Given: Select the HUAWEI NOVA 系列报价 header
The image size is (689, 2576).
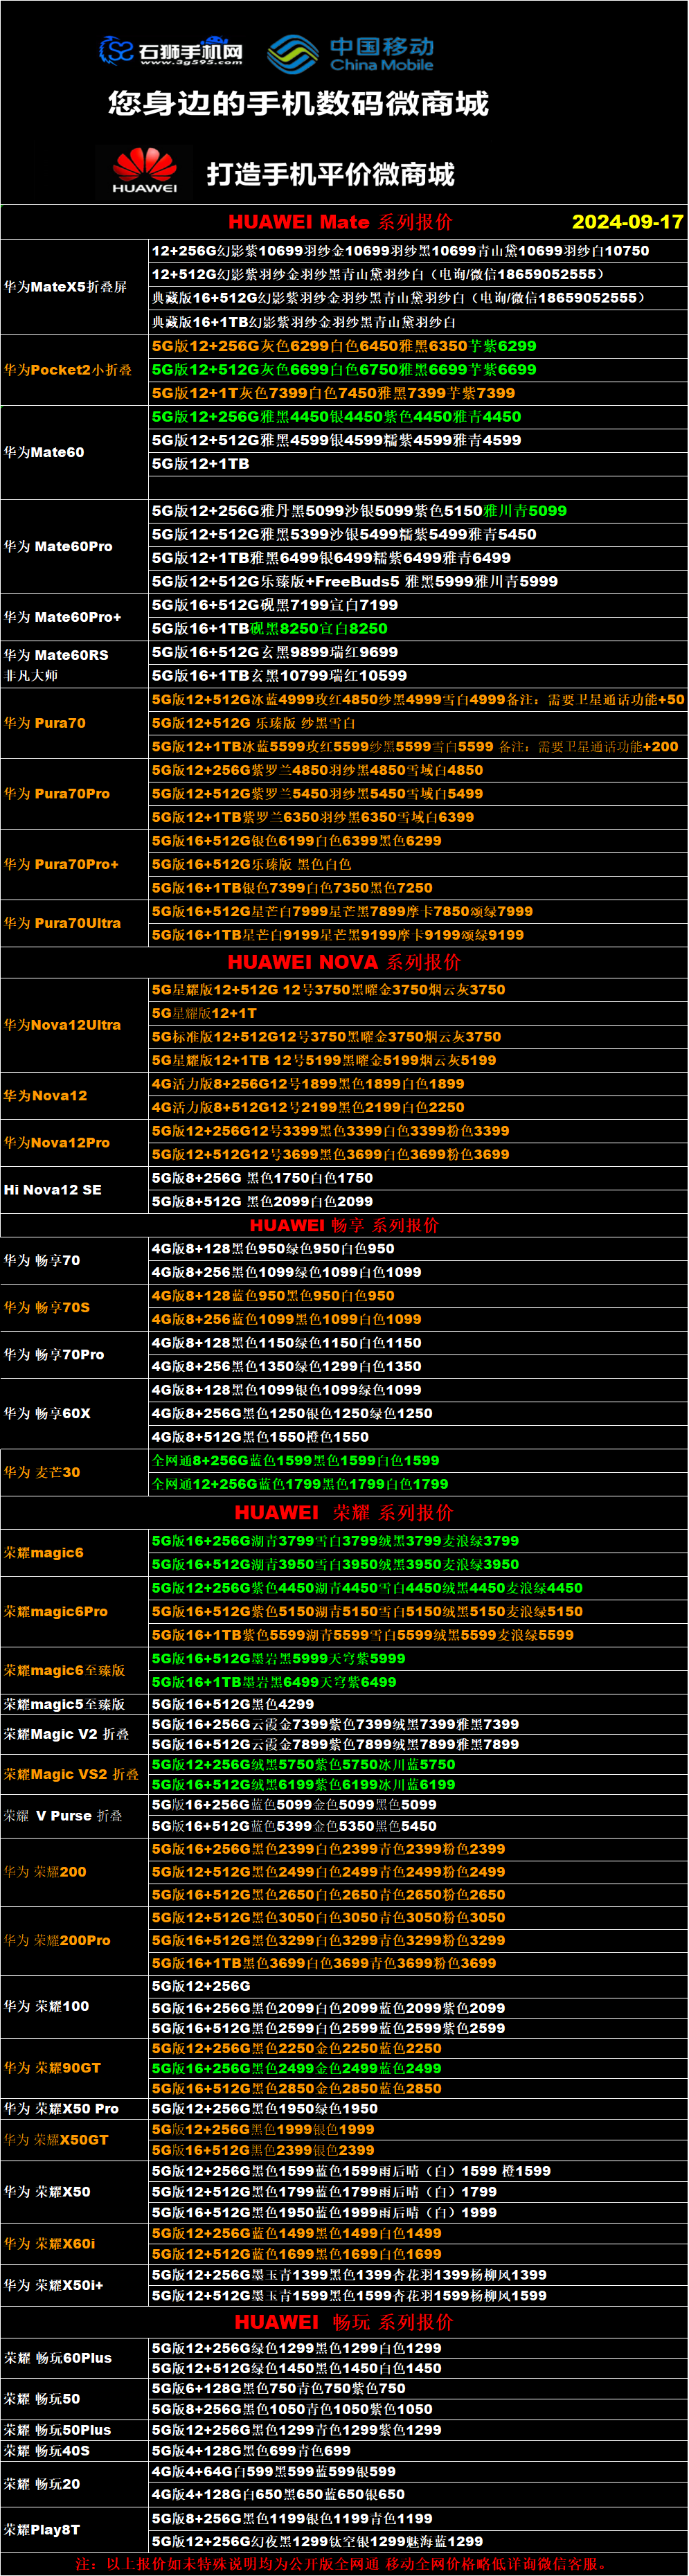Looking at the screenshot, I should click(x=344, y=962).
